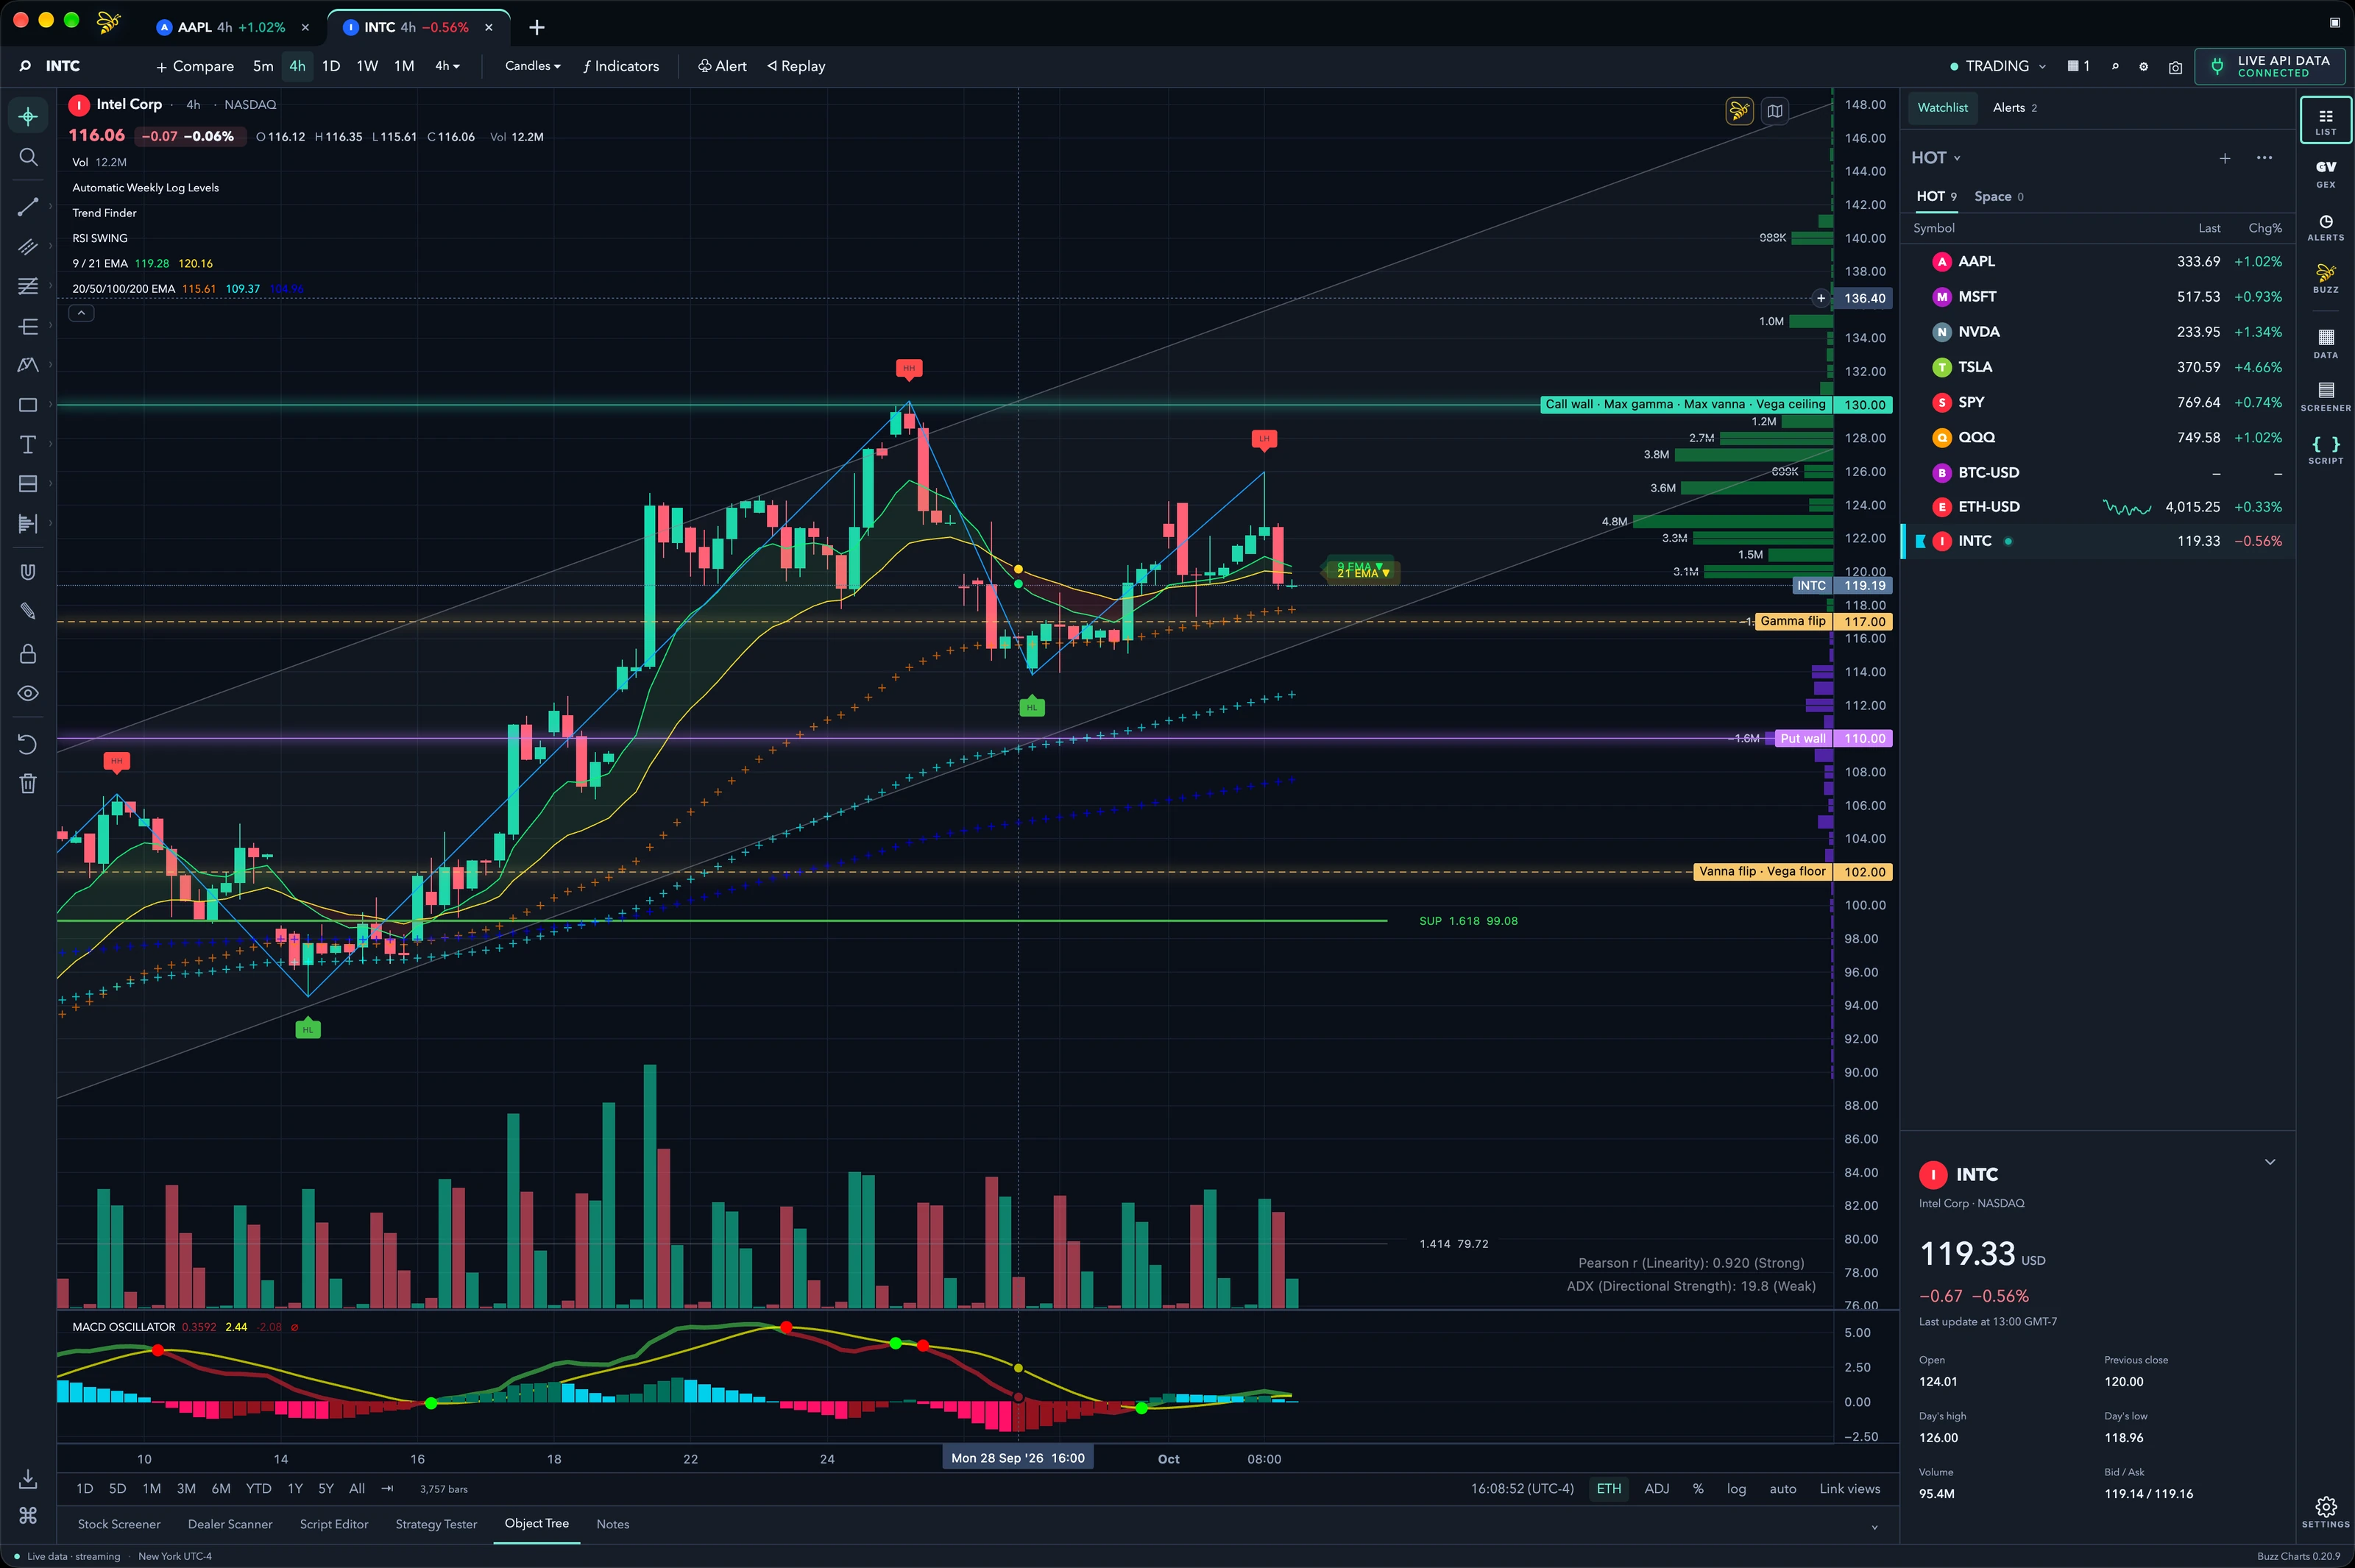Open the Script sidebar panel

pyautogui.click(x=2326, y=450)
